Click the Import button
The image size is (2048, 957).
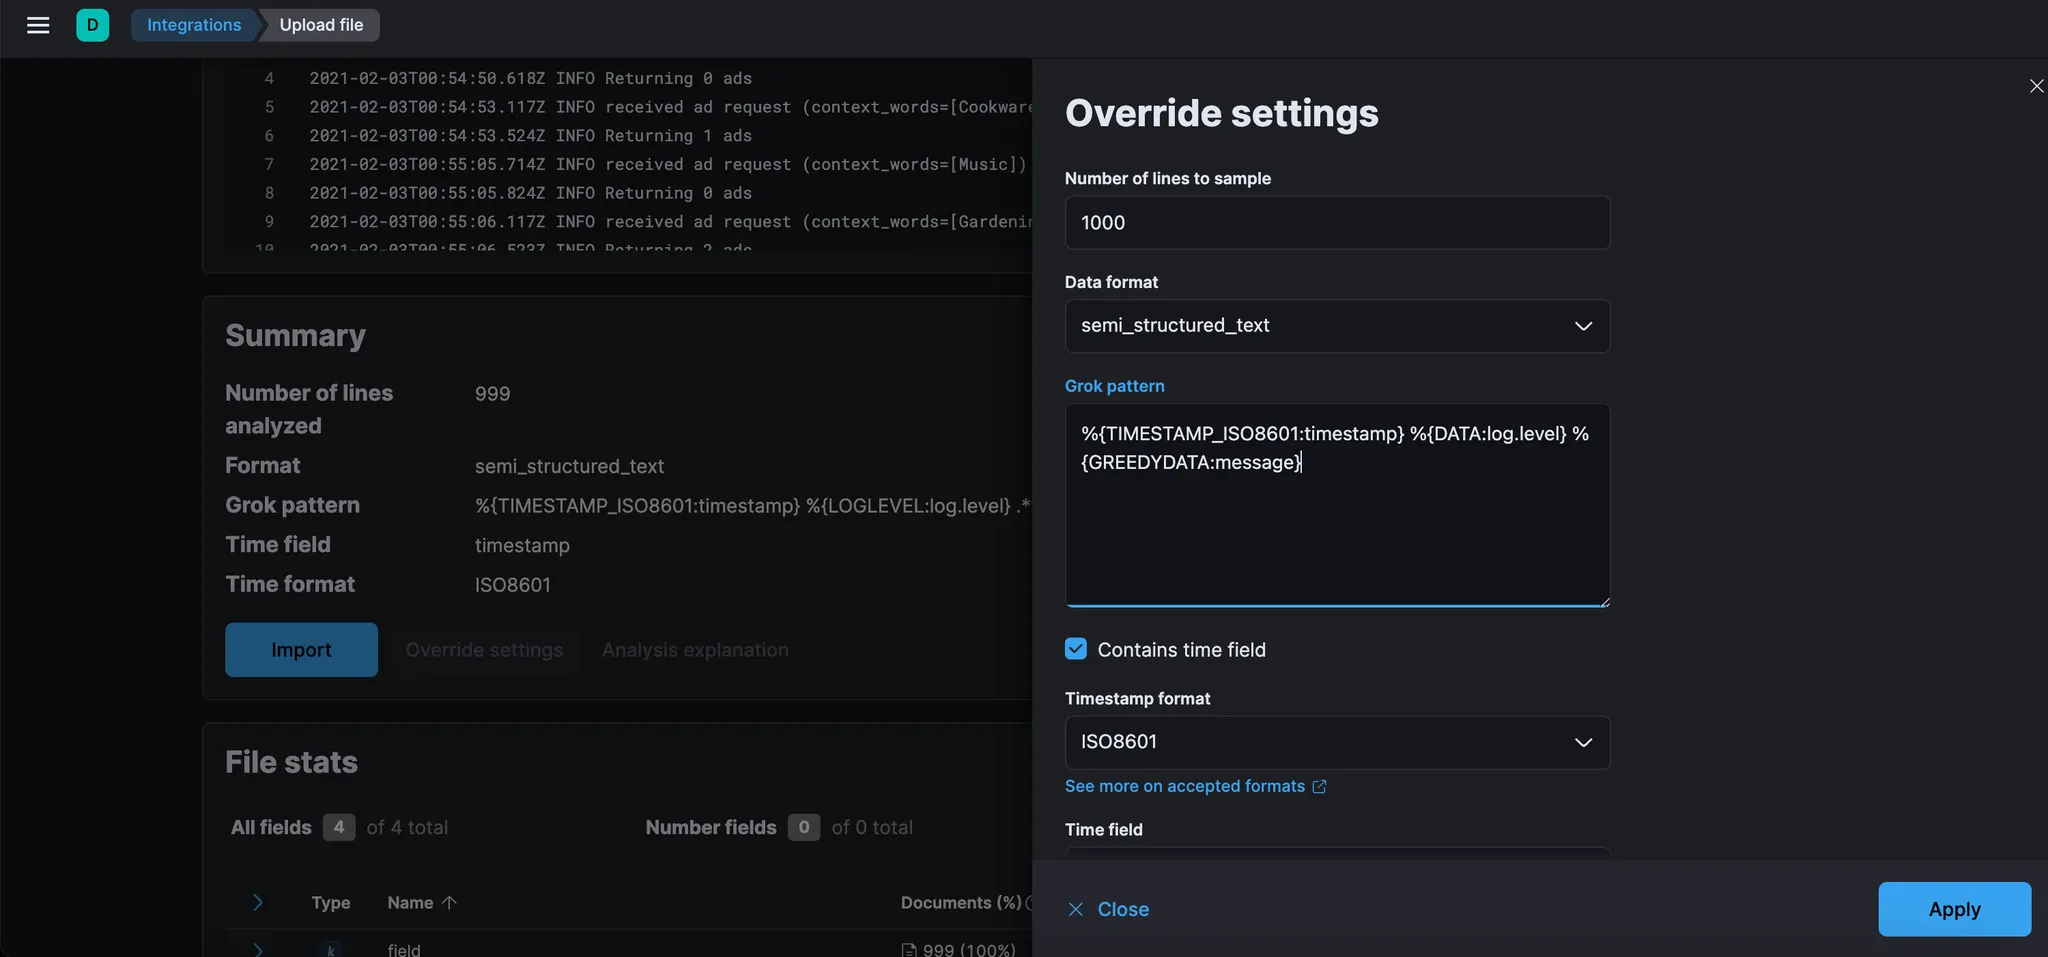tap(301, 650)
